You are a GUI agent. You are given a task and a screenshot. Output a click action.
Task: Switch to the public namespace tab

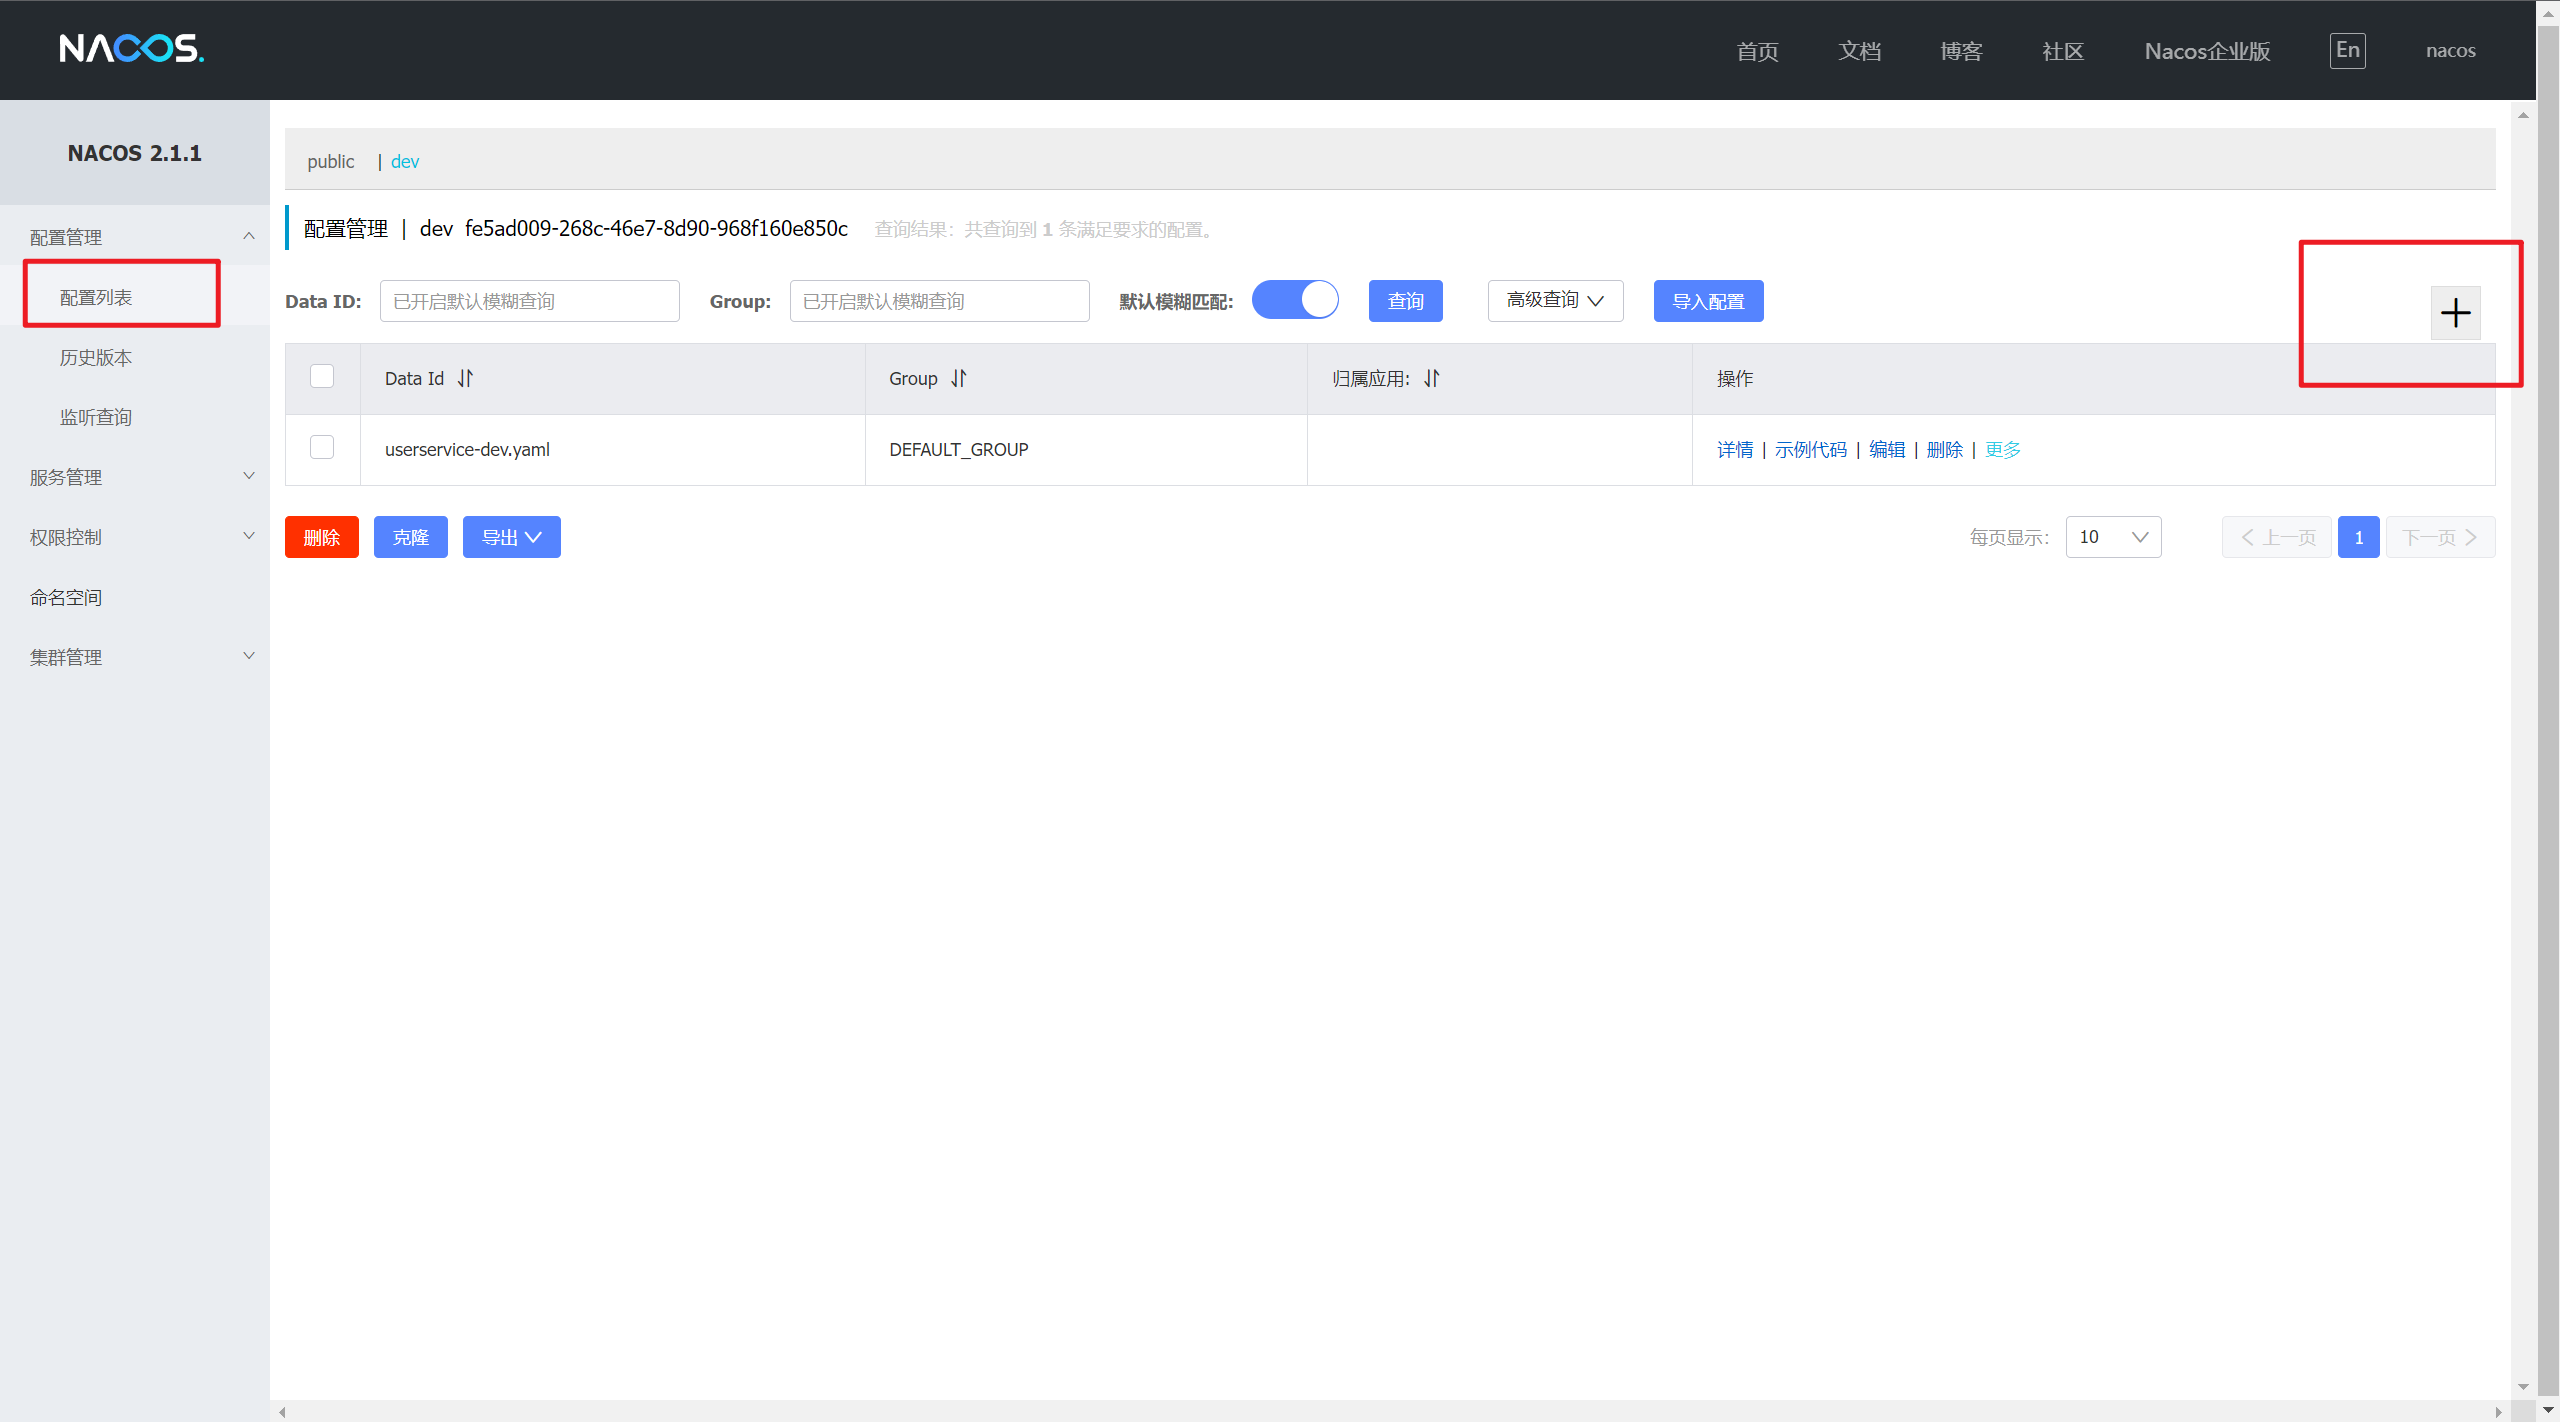pyautogui.click(x=330, y=161)
